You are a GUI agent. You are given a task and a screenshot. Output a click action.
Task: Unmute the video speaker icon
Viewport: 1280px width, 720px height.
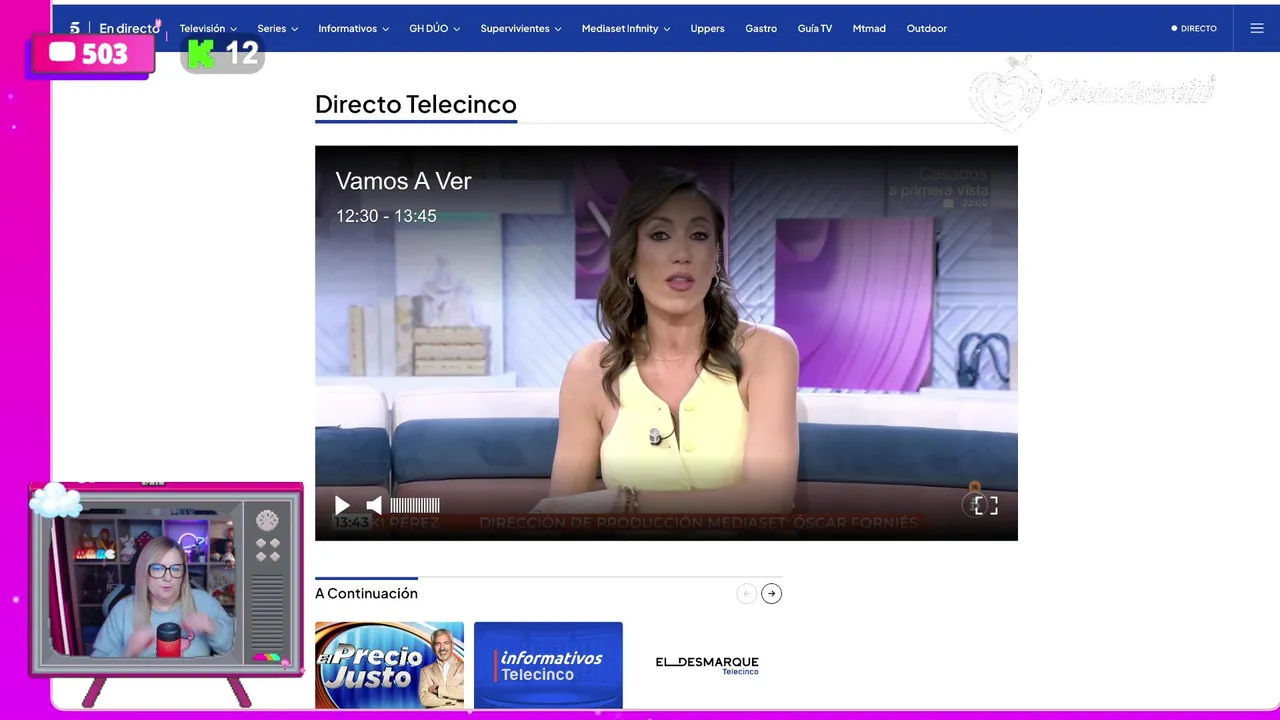[373, 505]
